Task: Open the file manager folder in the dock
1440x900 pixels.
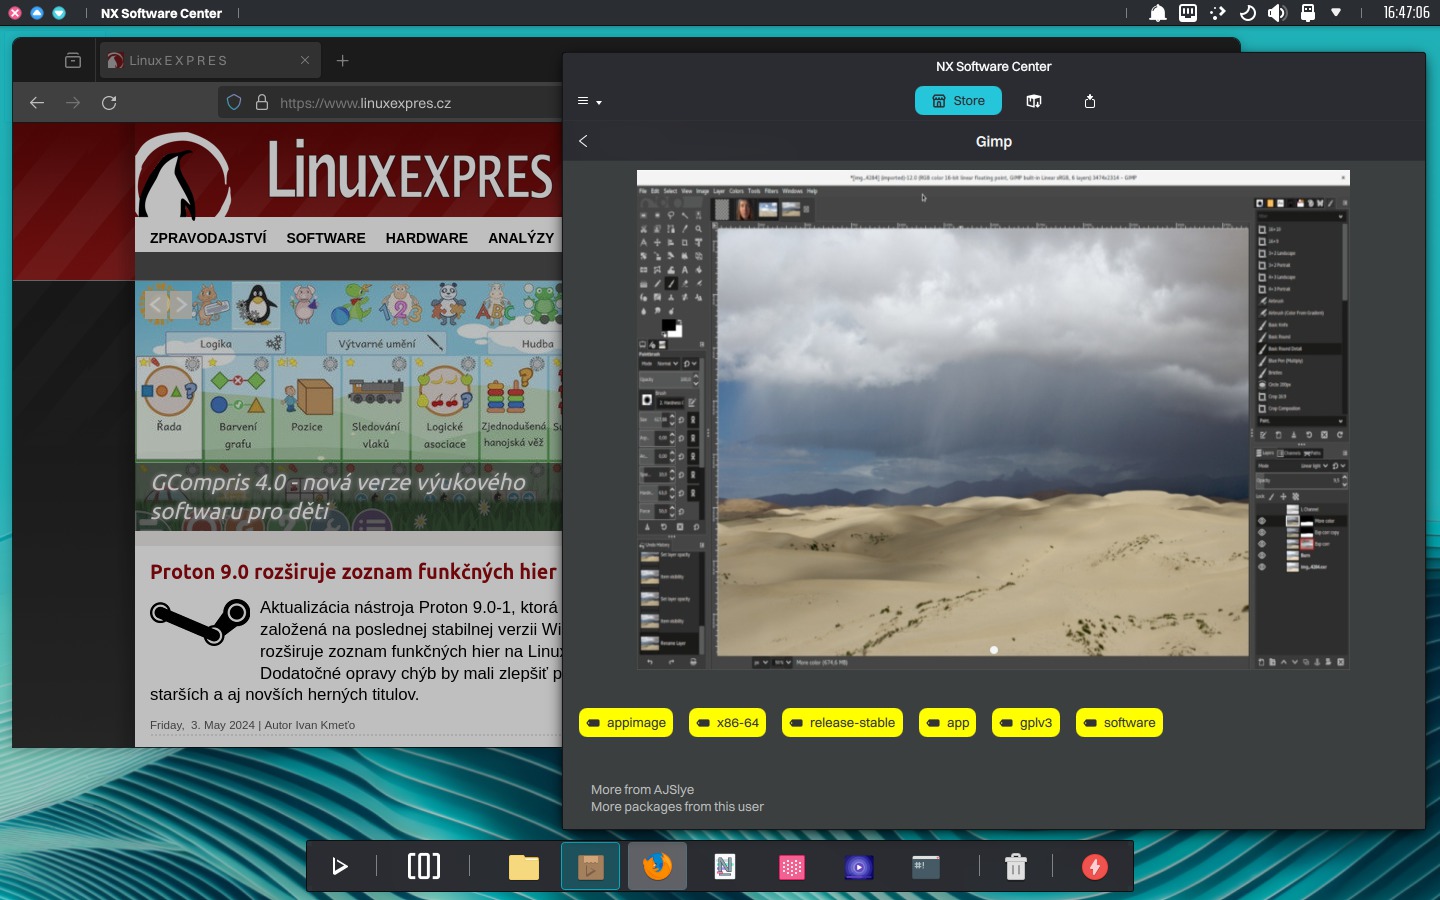Action: 523,866
